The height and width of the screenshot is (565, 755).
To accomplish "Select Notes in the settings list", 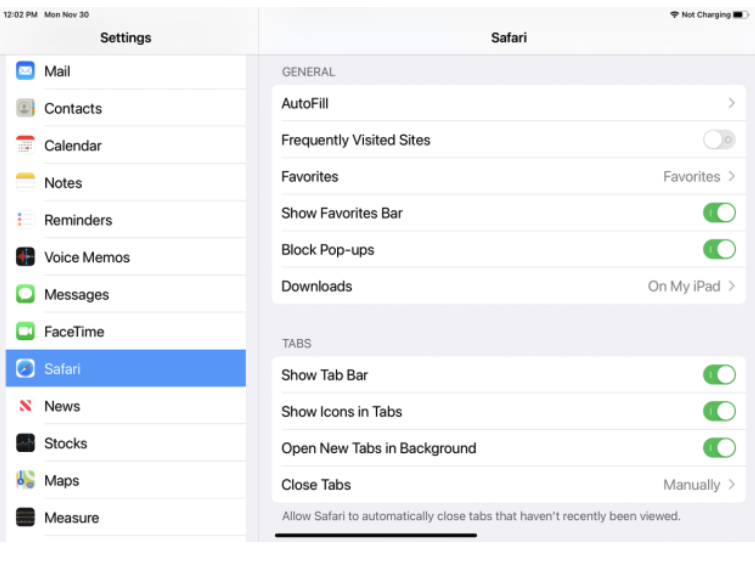I will 63,183.
